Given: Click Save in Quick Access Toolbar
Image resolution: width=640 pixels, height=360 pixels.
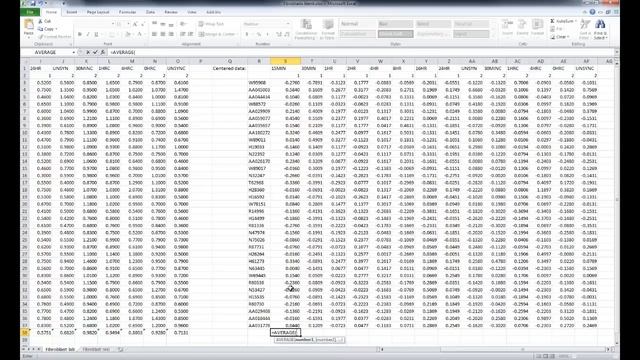Looking at the screenshot, I should [x=33, y=3].
